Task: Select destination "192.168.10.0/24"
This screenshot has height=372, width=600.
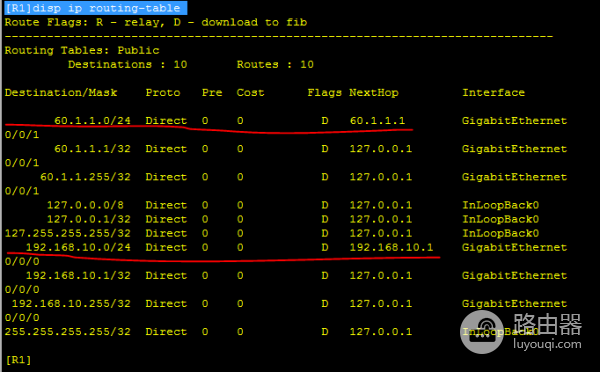Action: coord(78,247)
